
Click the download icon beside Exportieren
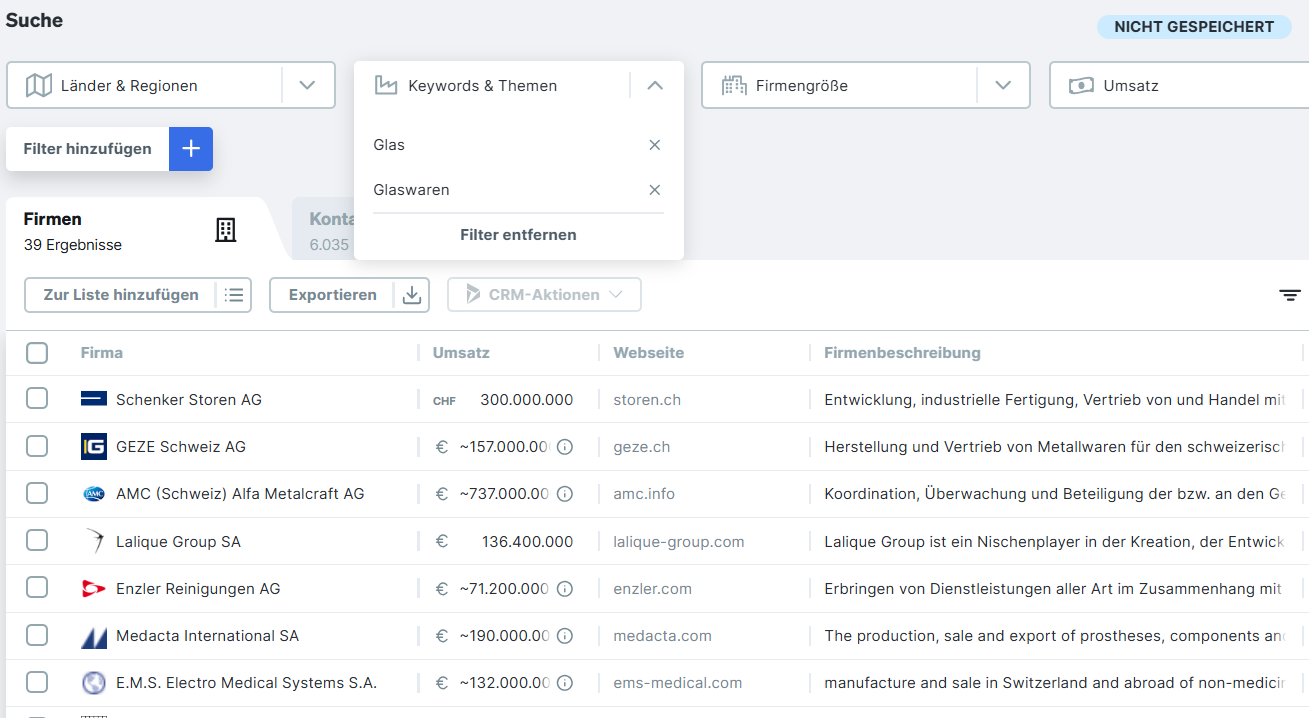411,295
